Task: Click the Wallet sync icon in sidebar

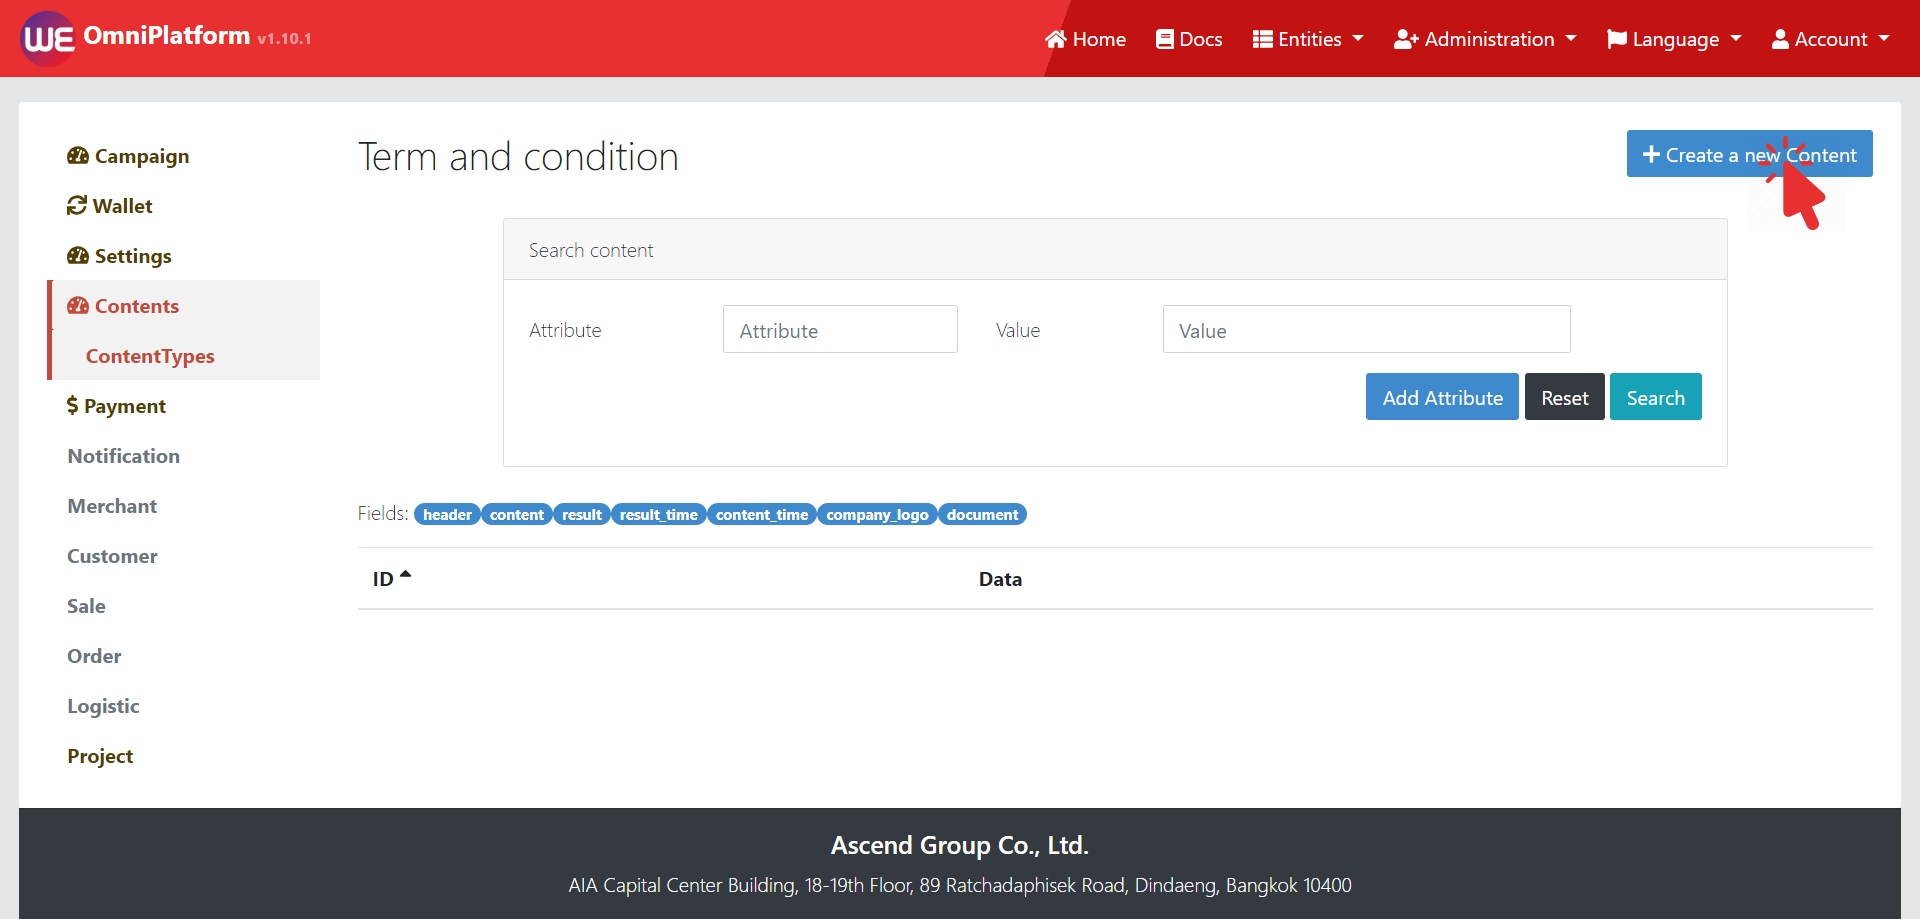Action: point(77,206)
